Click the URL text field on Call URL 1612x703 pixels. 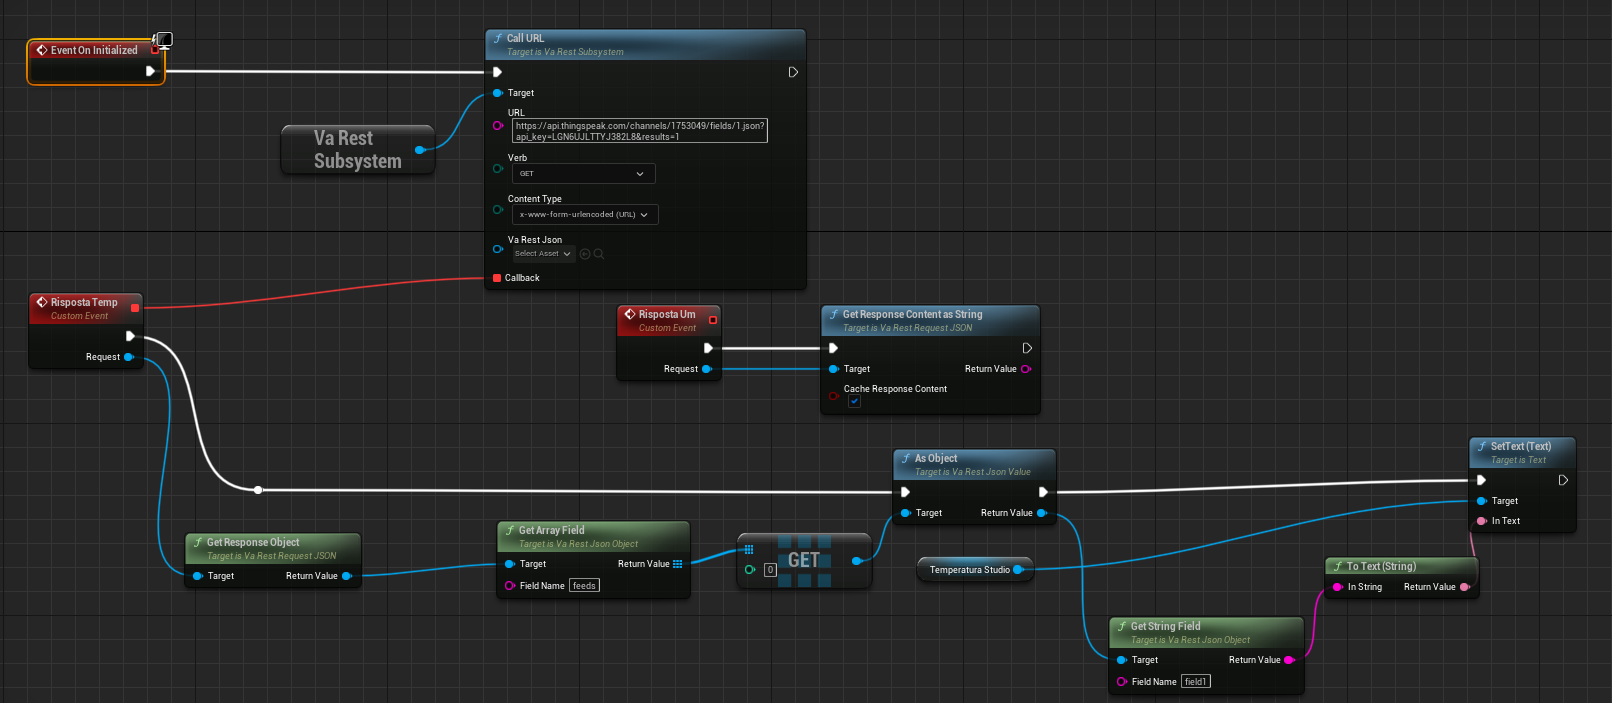click(x=640, y=131)
